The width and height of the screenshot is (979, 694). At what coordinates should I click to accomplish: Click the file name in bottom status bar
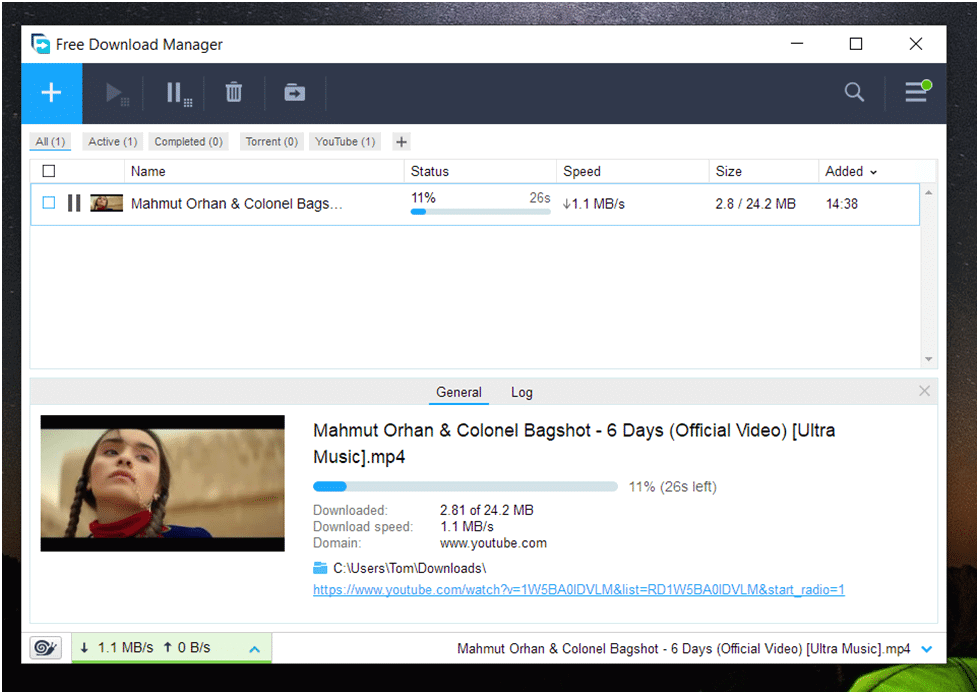click(x=684, y=649)
